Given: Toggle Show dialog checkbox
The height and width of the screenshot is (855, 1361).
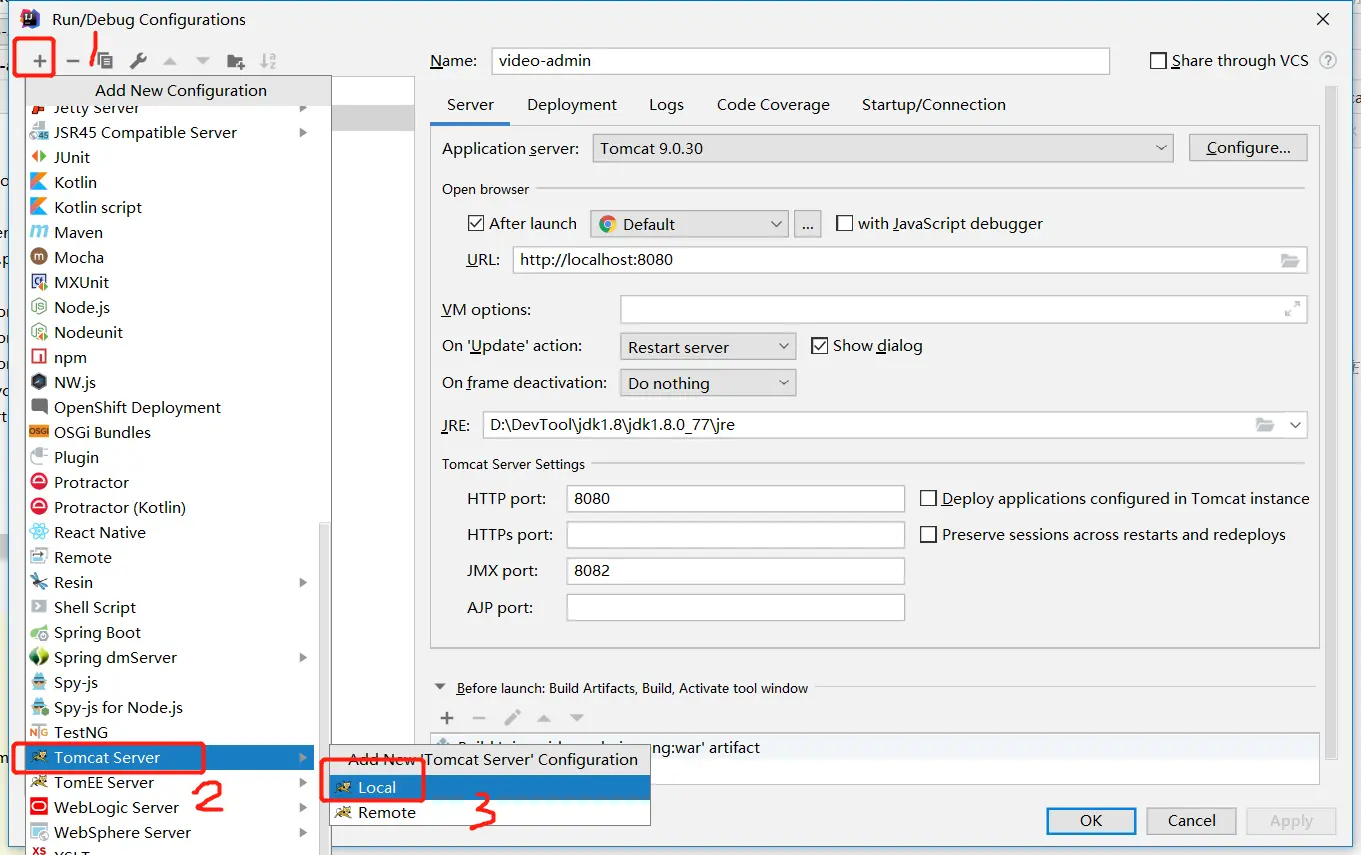Looking at the screenshot, I should [819, 345].
